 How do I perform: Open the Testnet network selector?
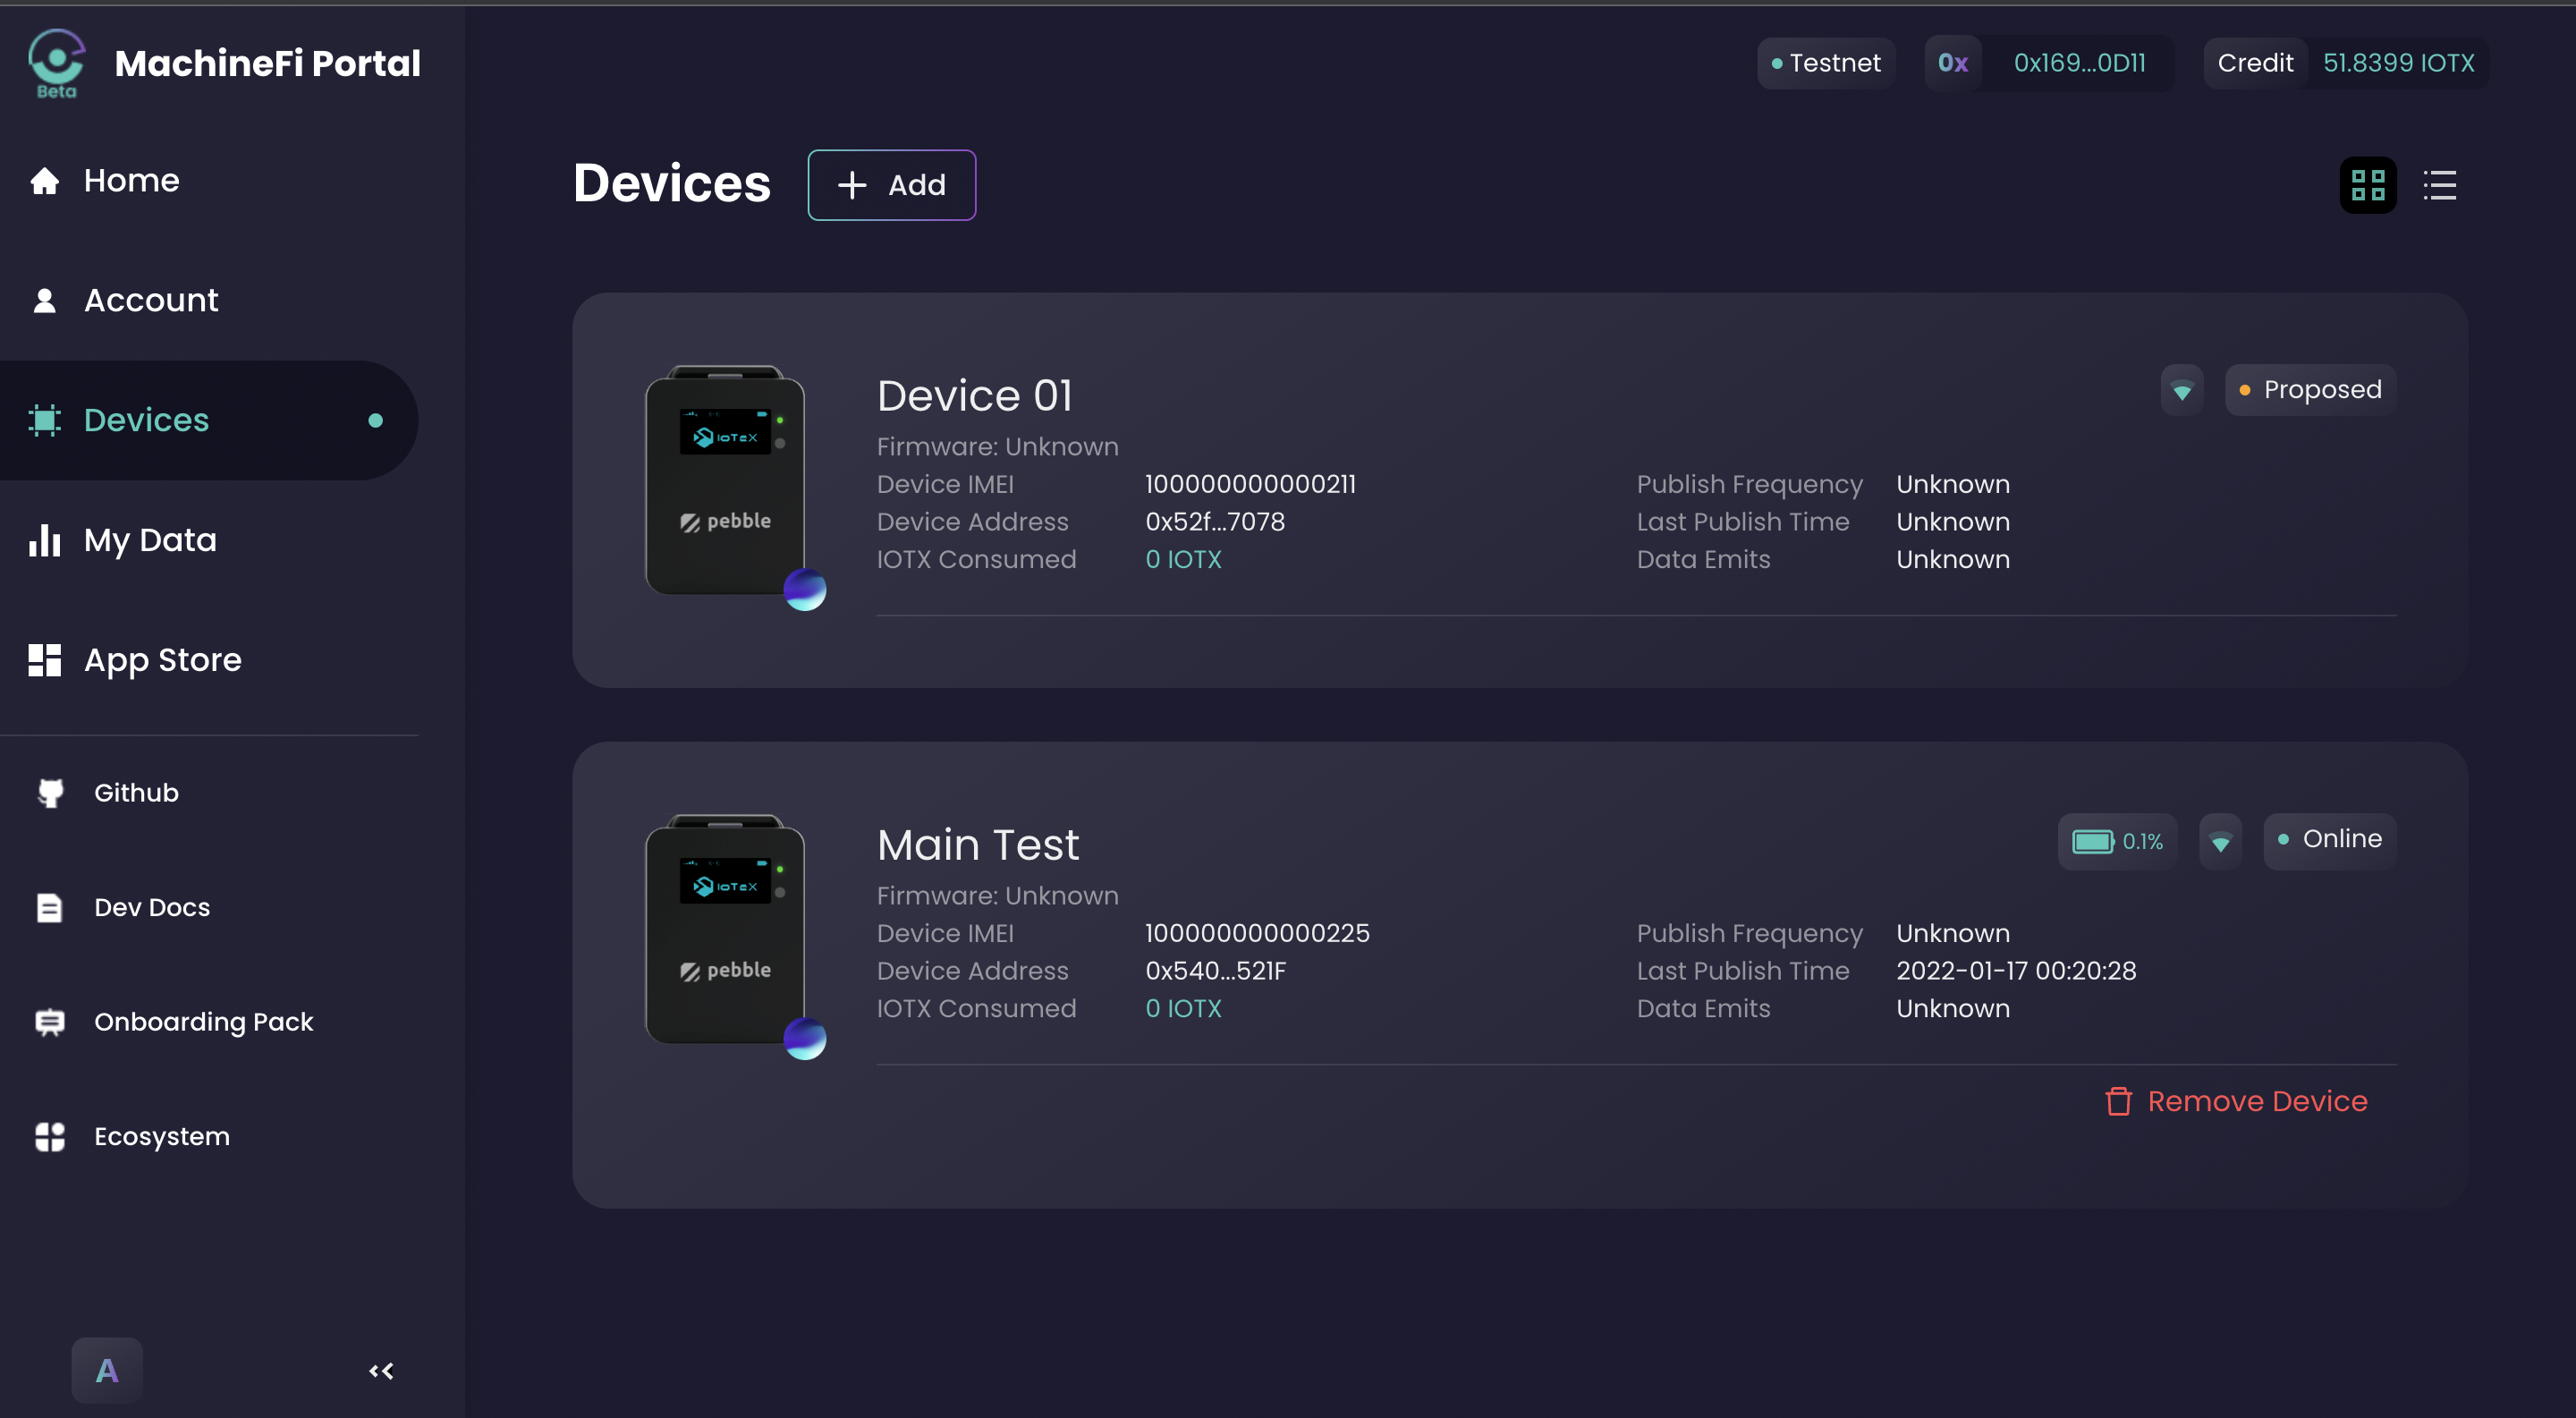1826,63
